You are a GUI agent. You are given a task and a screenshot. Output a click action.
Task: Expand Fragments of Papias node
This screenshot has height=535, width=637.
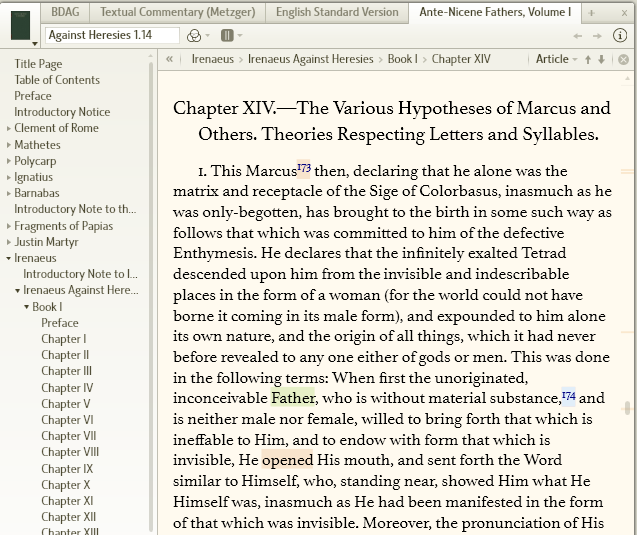point(9,226)
